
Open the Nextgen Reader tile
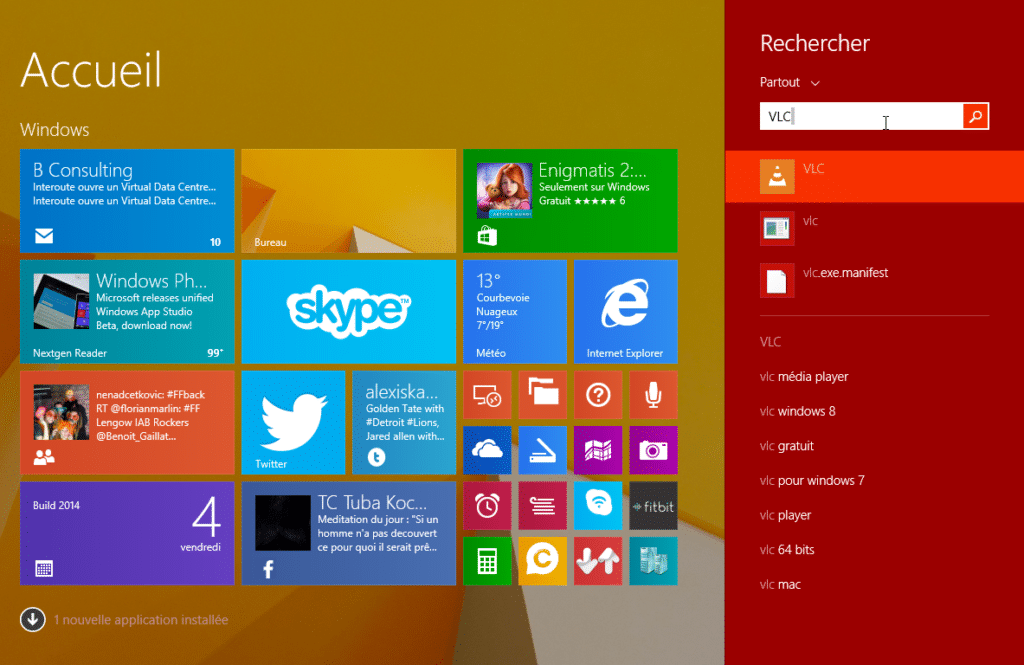point(127,312)
